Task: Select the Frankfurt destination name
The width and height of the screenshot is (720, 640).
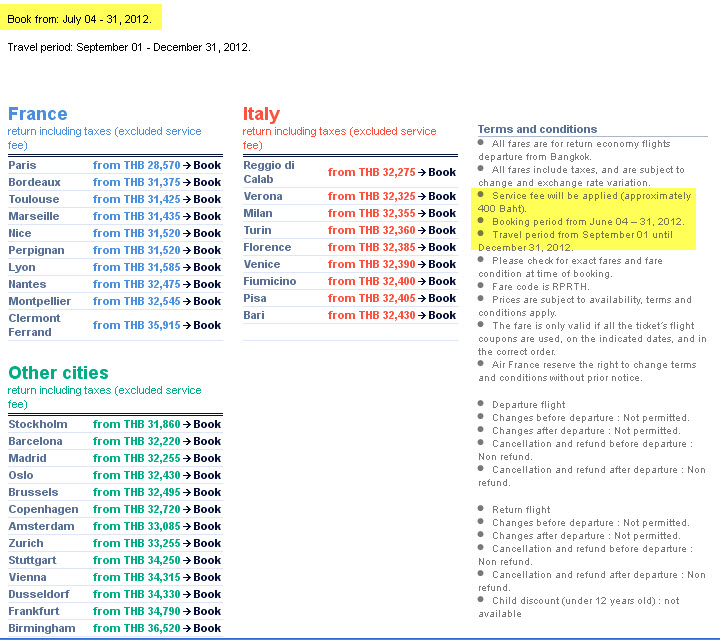Action: (34, 611)
